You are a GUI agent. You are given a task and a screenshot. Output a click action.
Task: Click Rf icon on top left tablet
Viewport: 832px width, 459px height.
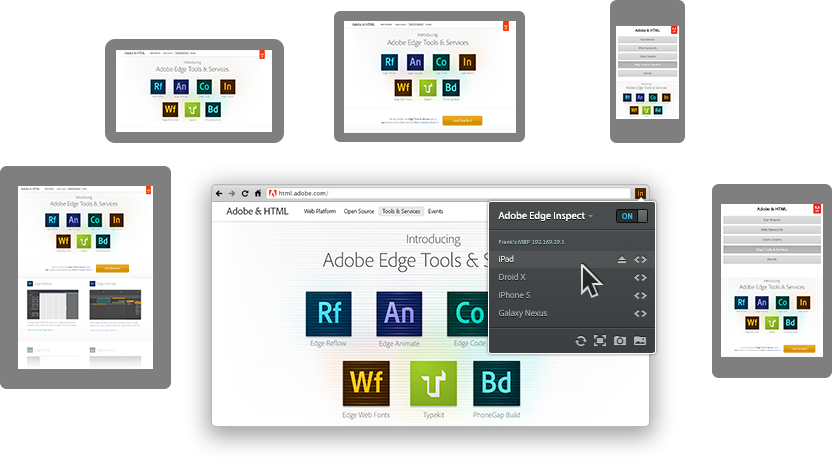[x=158, y=86]
